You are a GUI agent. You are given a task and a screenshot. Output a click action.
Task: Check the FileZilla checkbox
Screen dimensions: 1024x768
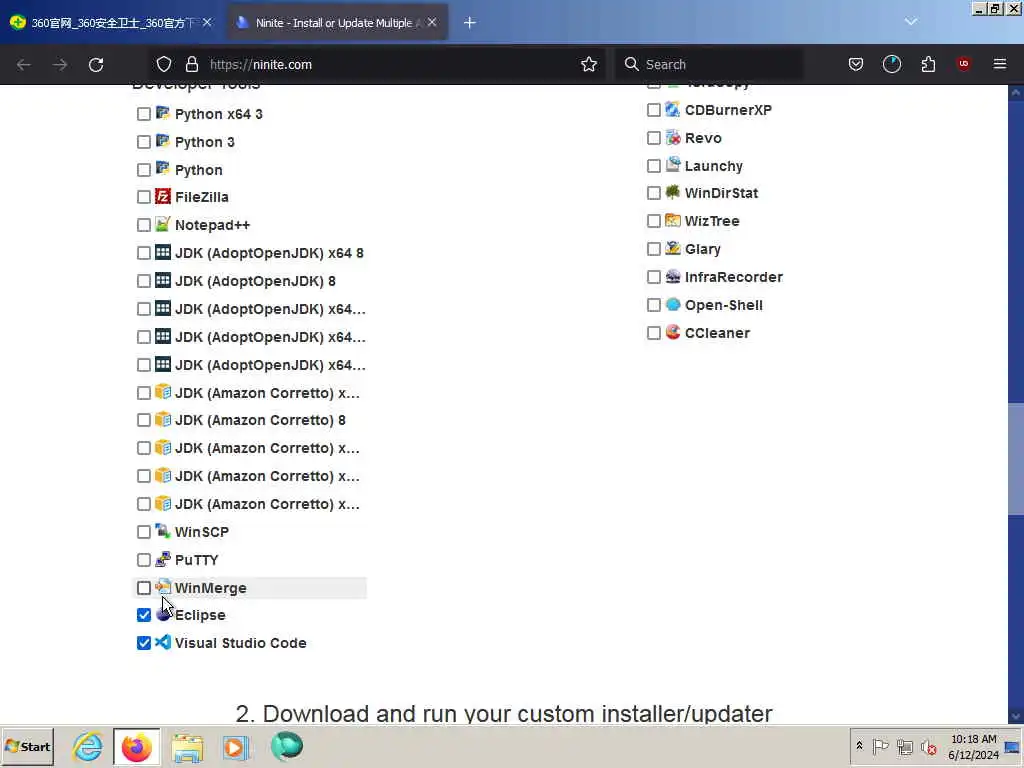[x=144, y=197]
